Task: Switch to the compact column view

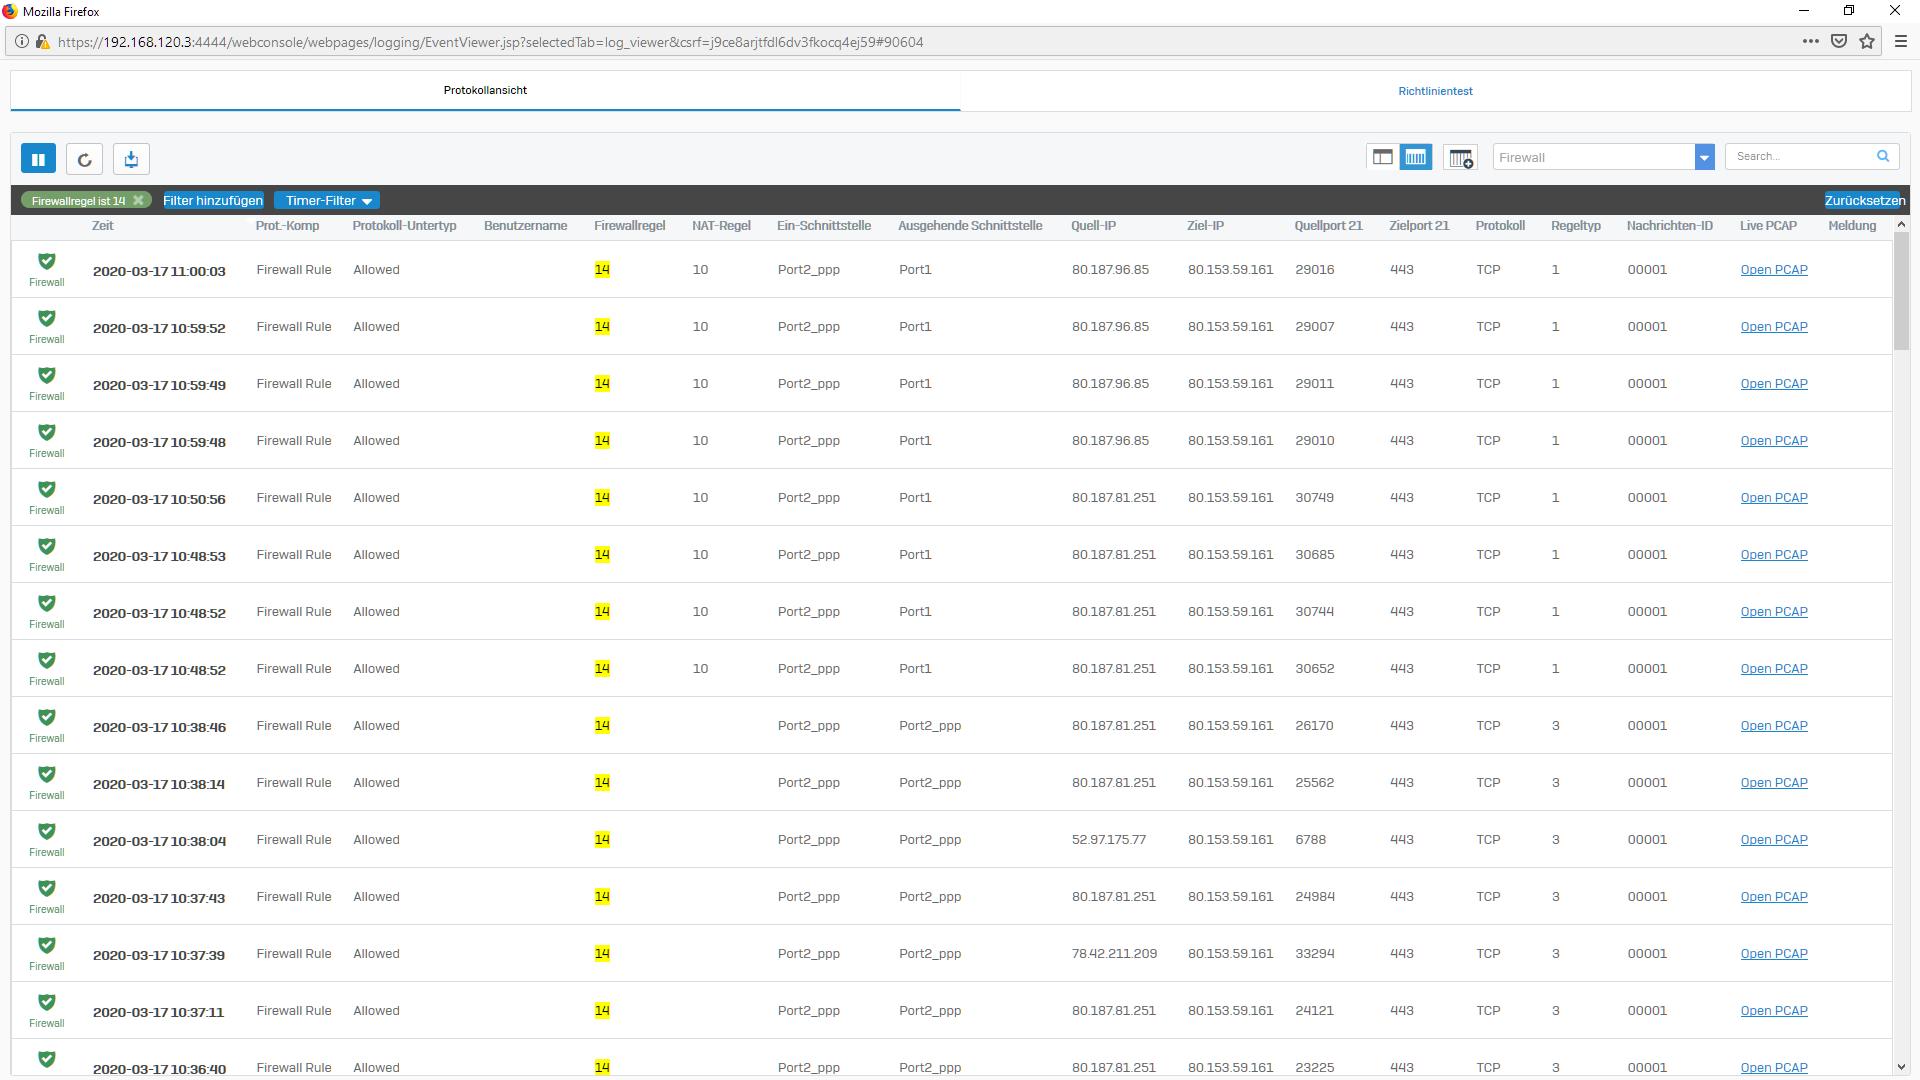Action: pos(1382,157)
